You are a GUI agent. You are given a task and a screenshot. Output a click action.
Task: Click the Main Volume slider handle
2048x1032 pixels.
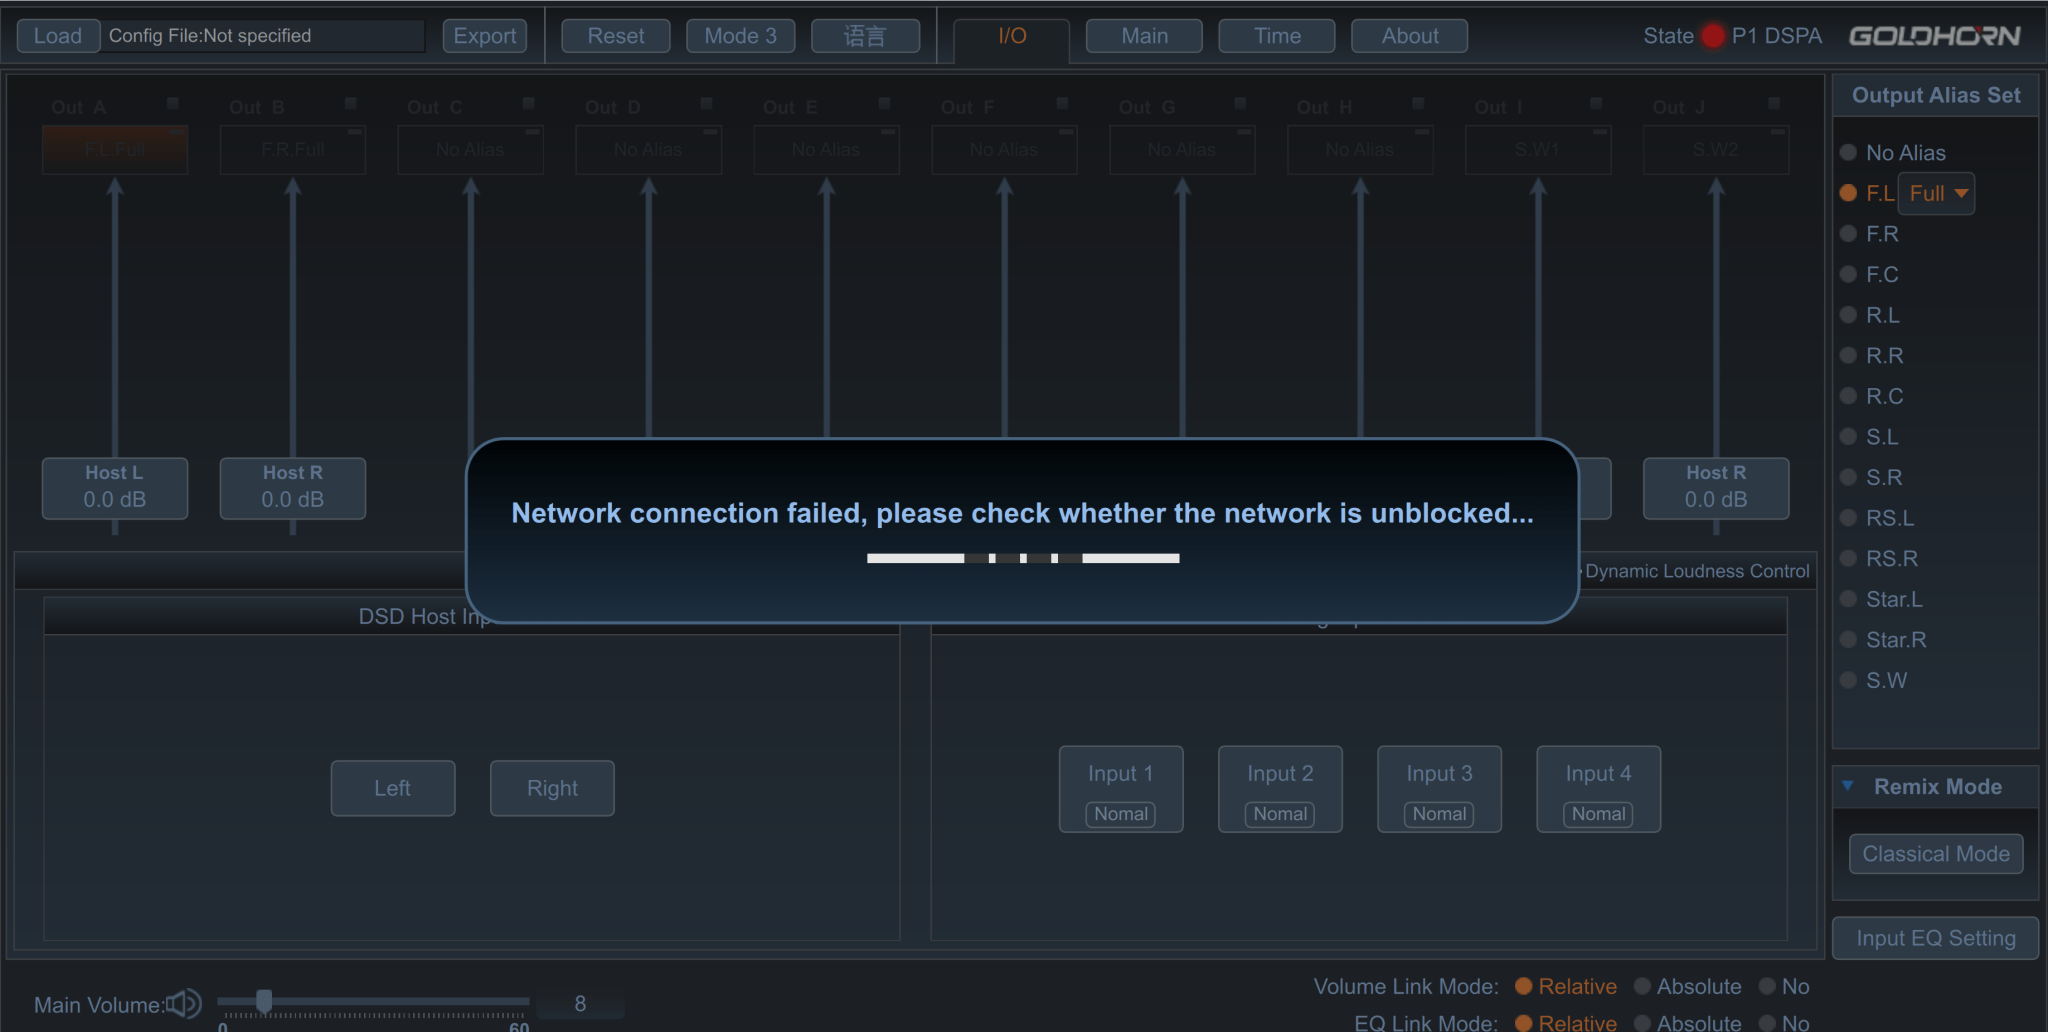(264, 1001)
